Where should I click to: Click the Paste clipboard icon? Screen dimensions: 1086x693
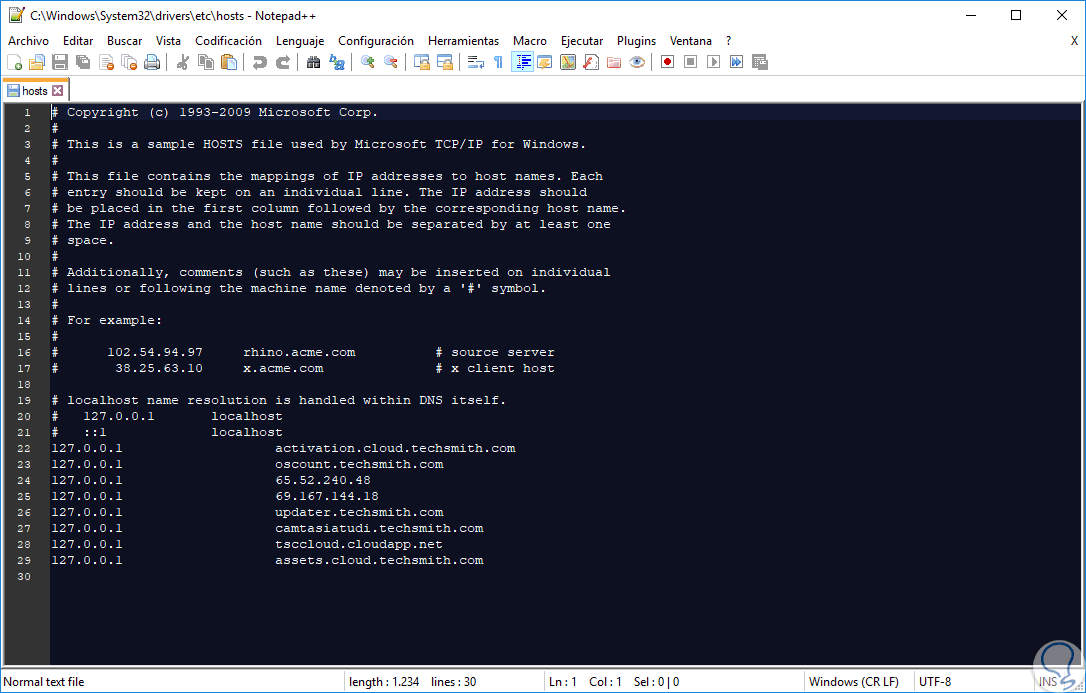[229, 62]
